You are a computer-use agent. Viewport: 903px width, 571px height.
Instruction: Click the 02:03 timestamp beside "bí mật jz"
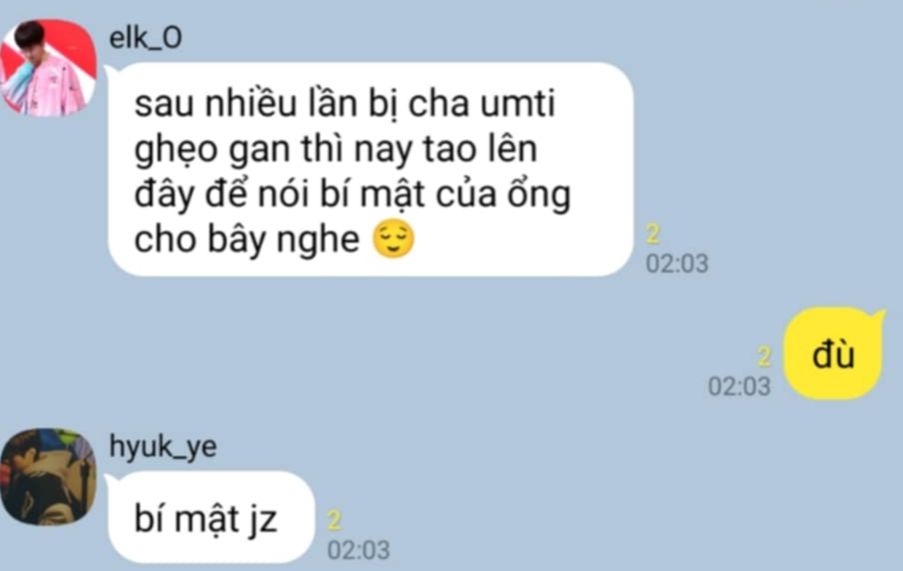click(358, 550)
